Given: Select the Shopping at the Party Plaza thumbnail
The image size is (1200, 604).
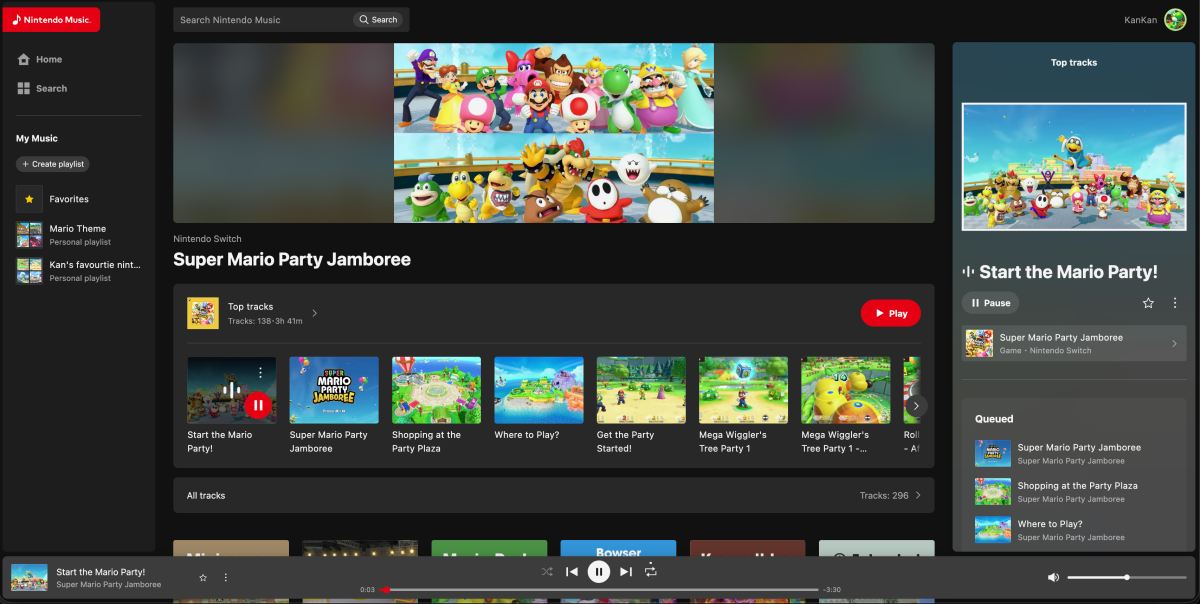Looking at the screenshot, I should (436, 390).
